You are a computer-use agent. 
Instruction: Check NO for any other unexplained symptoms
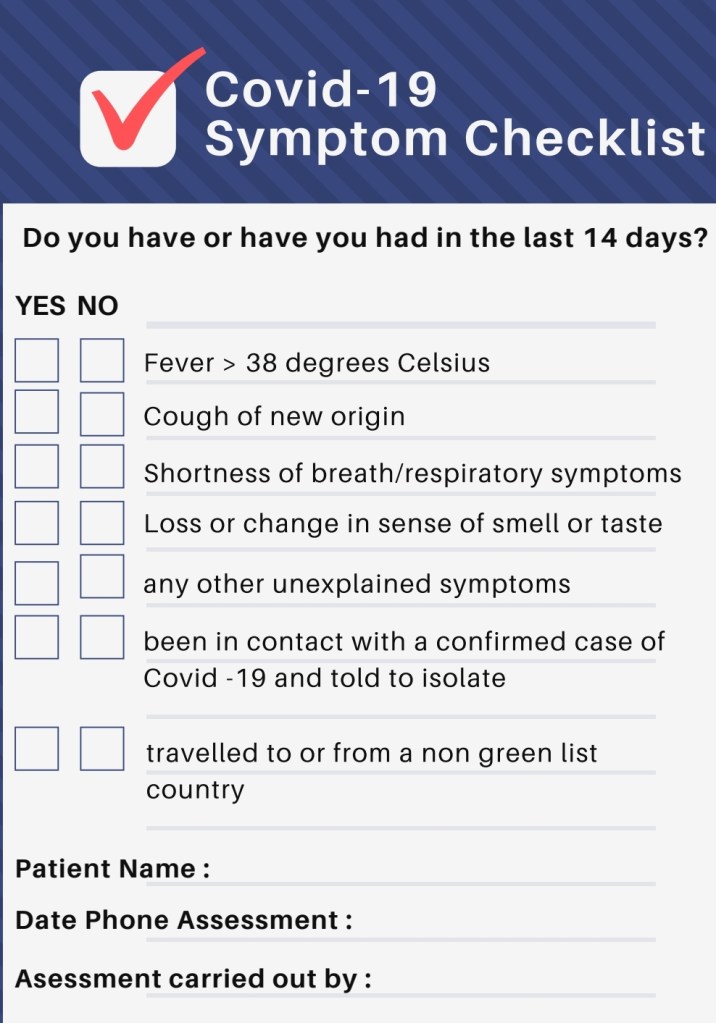(102, 577)
